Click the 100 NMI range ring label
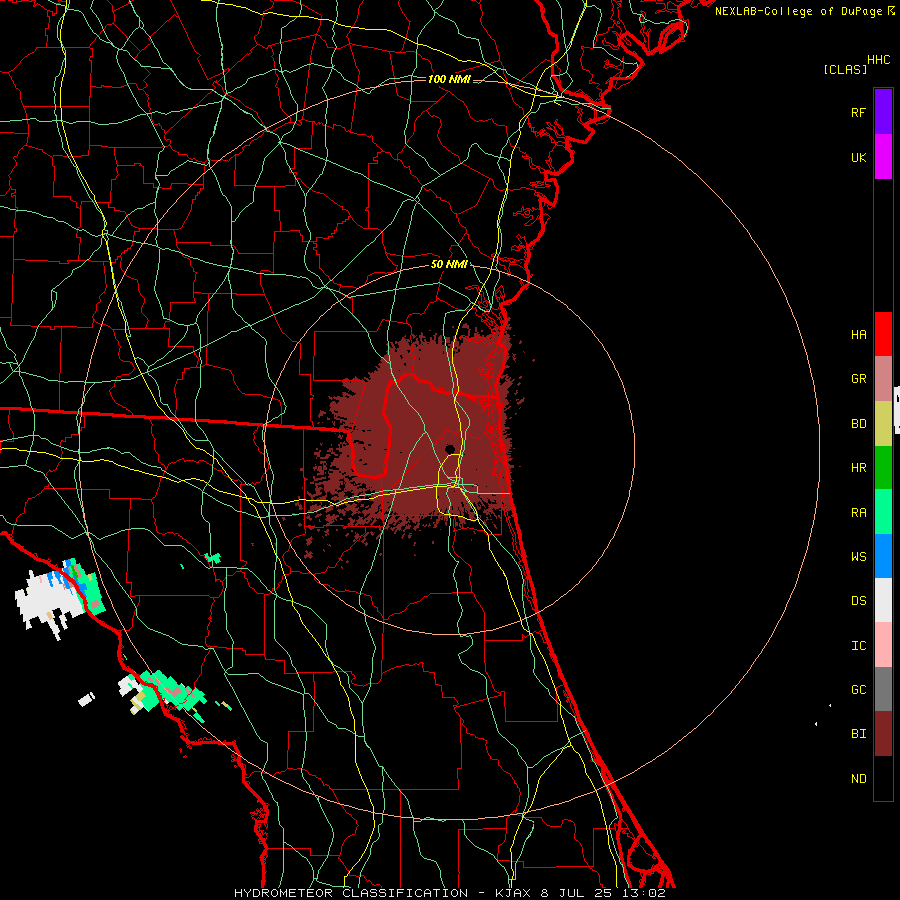The width and height of the screenshot is (900, 900). [x=449, y=79]
